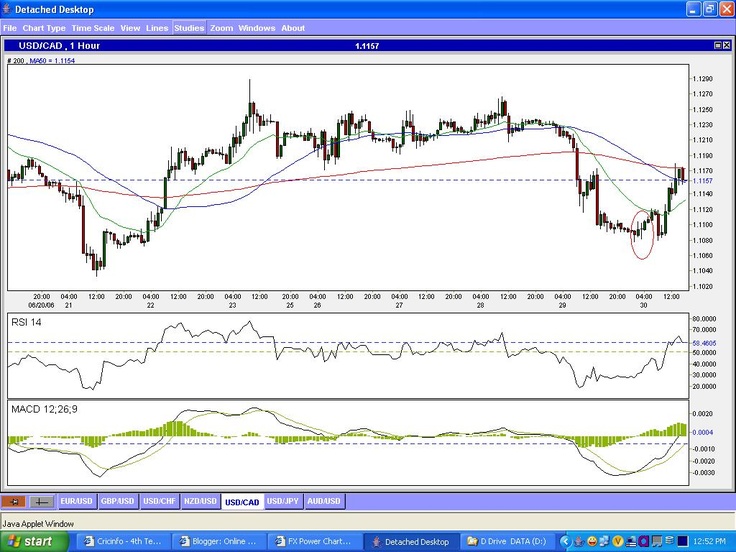Click the 1.1157 price in chart header
This screenshot has width=736, height=552.
pos(367,46)
